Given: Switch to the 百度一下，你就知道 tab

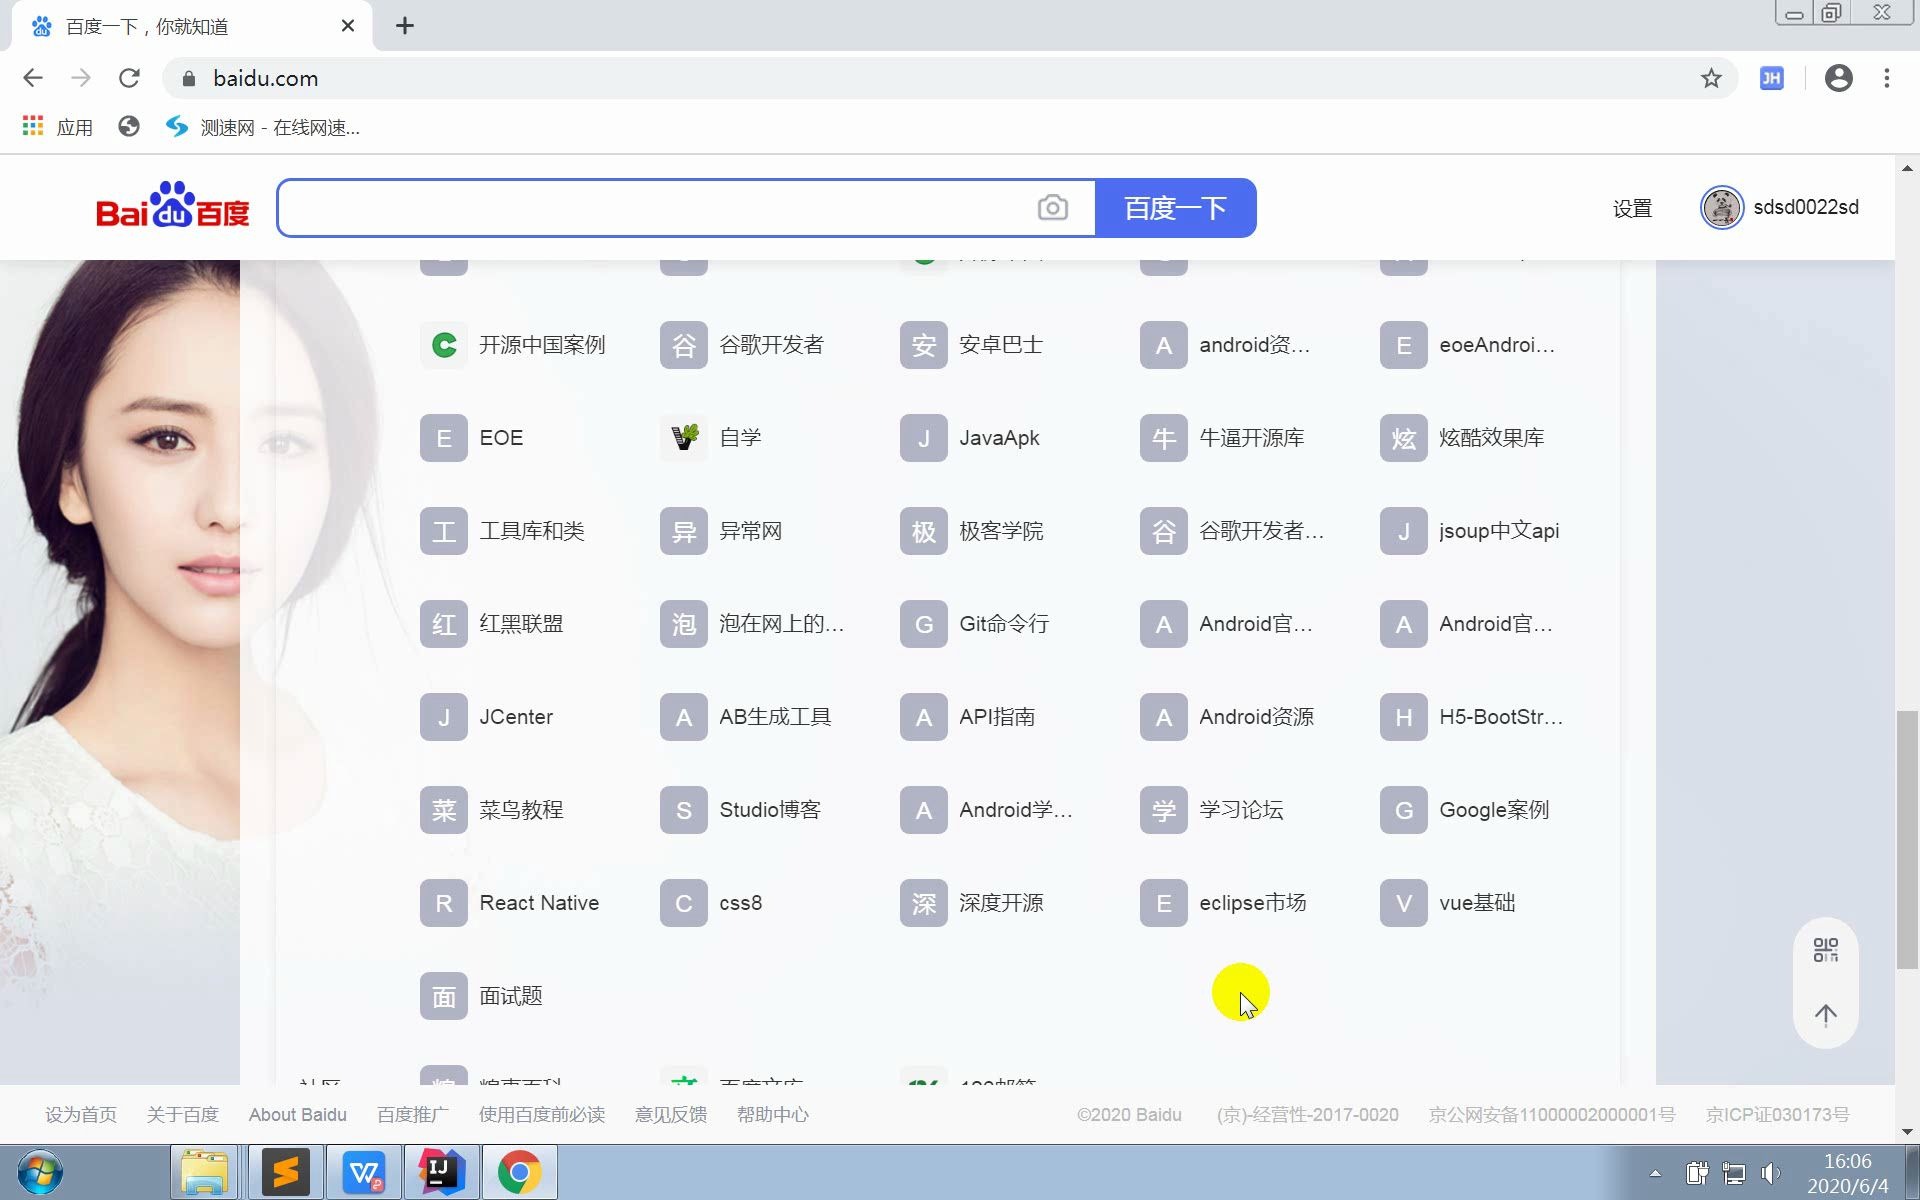Looking at the screenshot, I should point(191,26).
